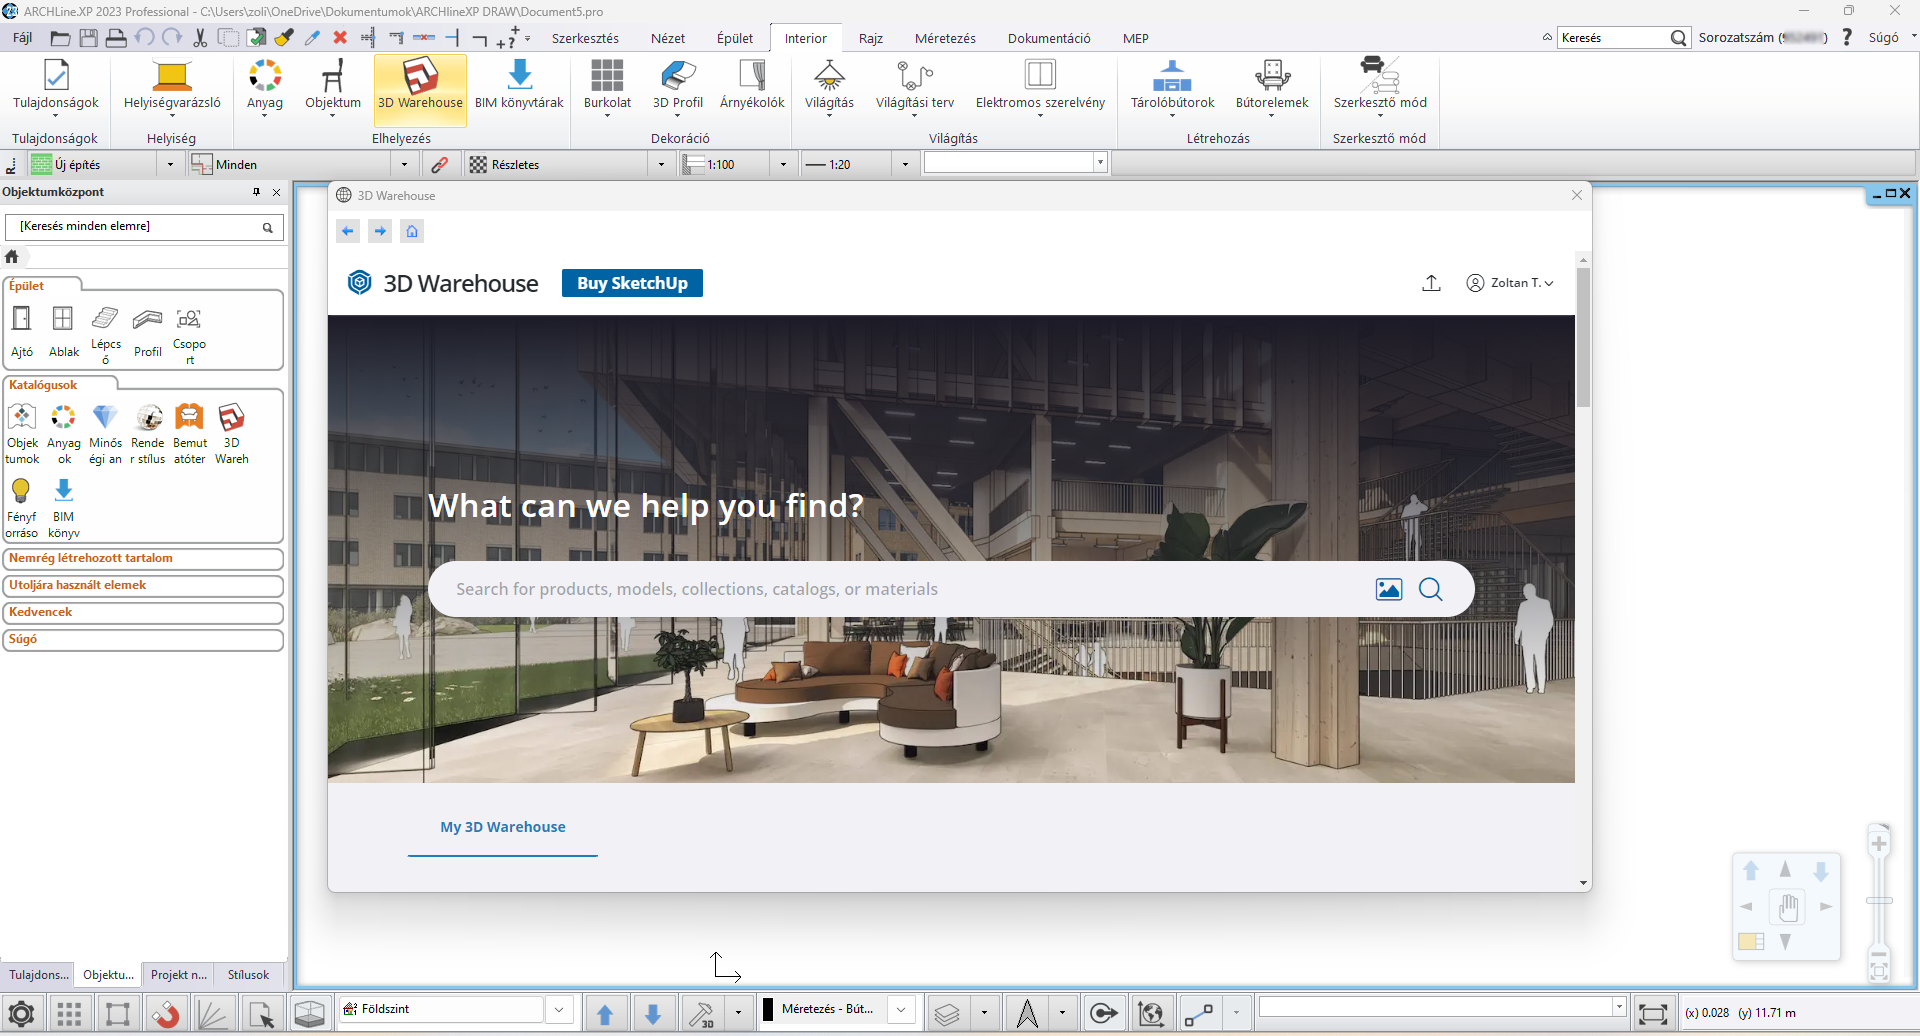
Task: Switch to the Szerkesztés ribbon tab
Action: click(x=585, y=38)
